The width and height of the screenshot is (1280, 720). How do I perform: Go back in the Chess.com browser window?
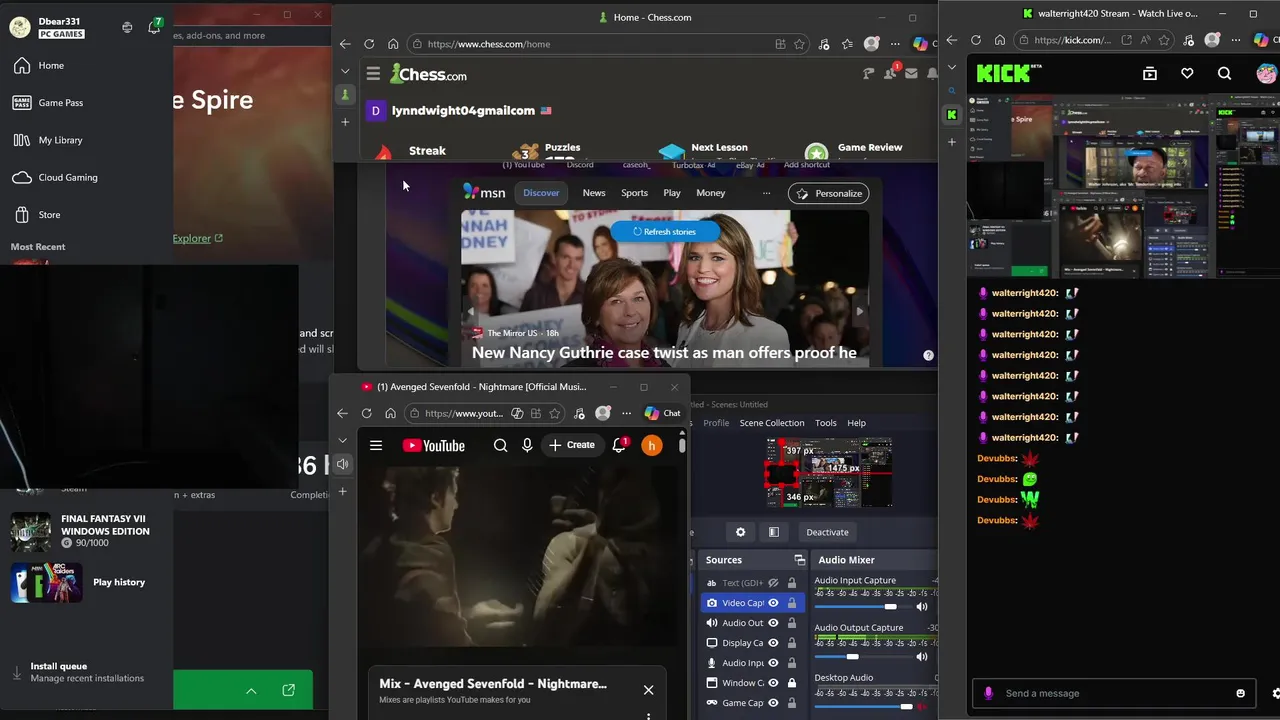[345, 44]
